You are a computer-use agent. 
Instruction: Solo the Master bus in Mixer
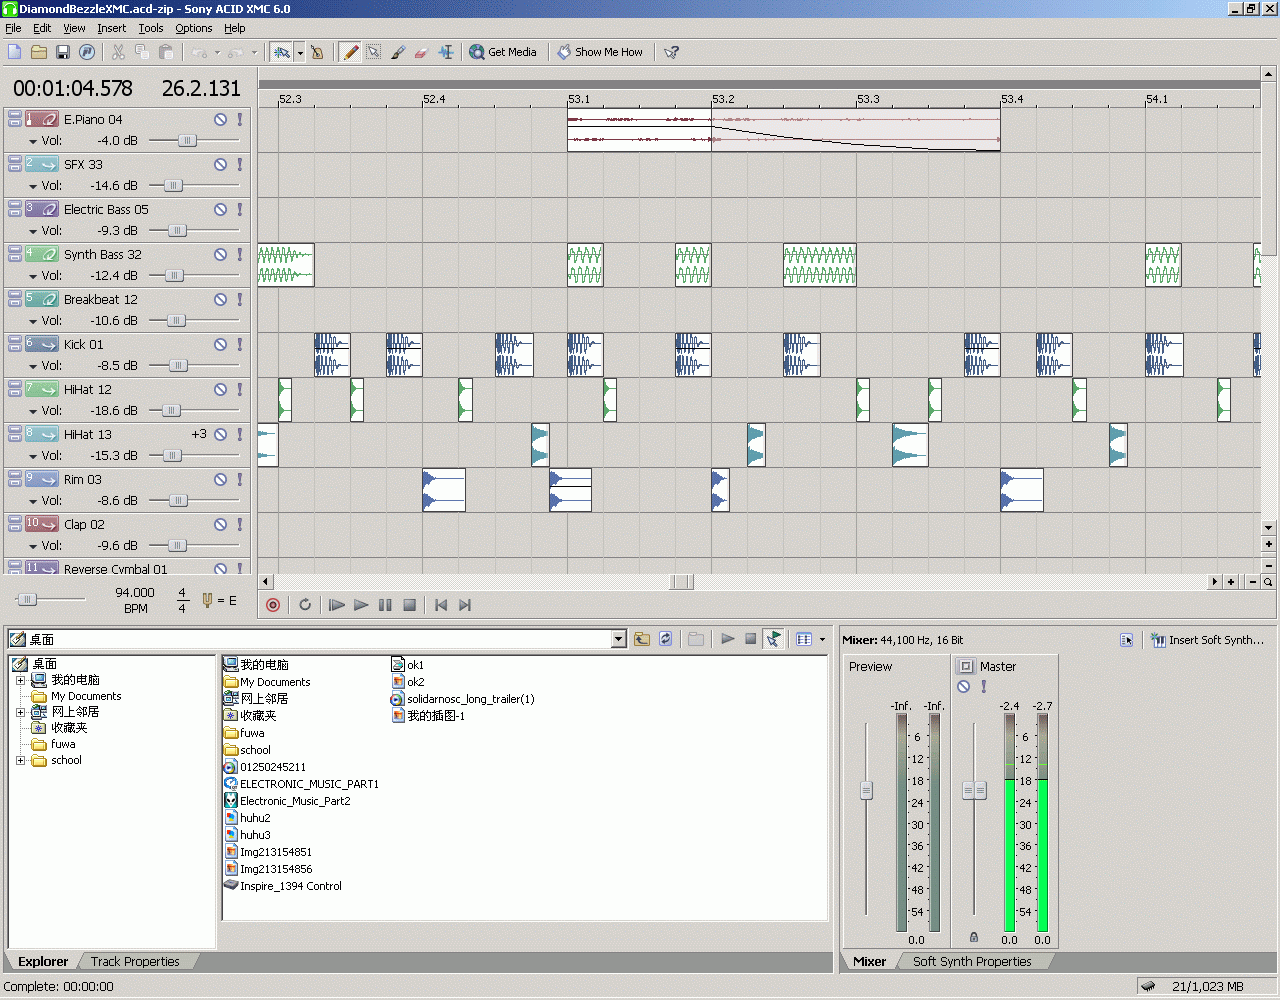(983, 687)
